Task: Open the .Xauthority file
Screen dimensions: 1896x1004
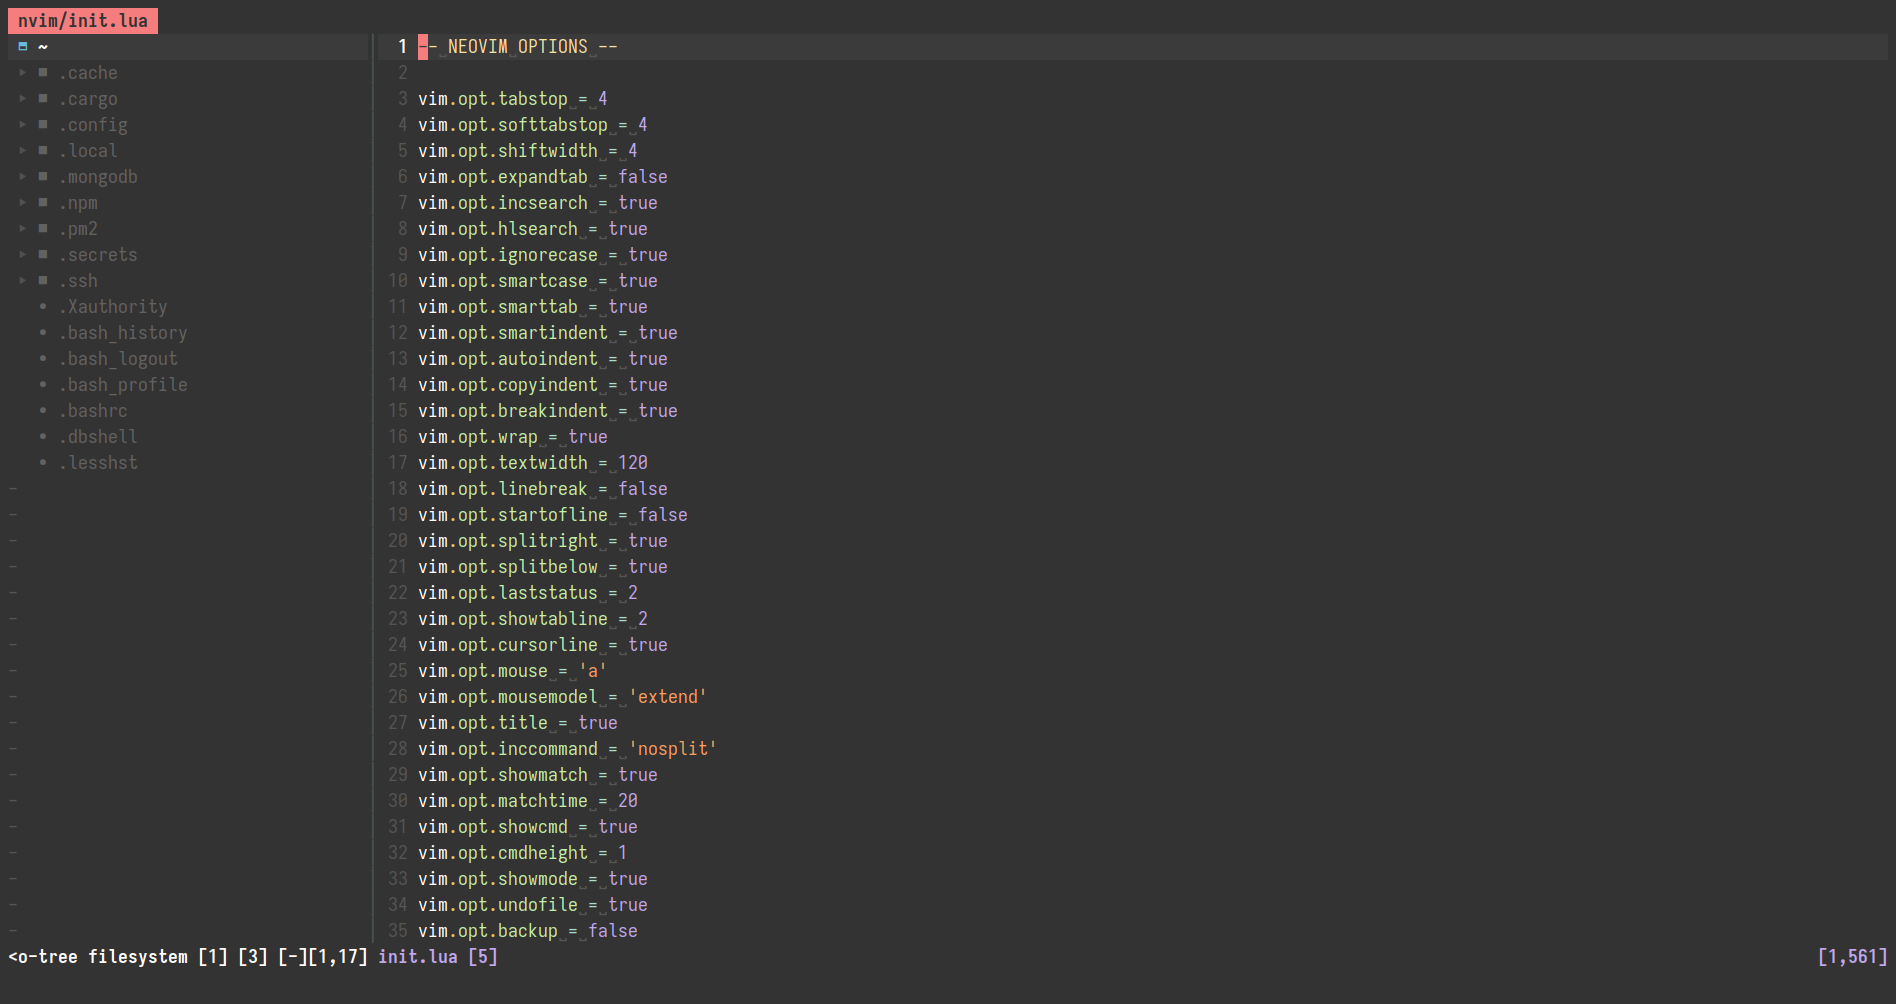Action: coord(113,306)
